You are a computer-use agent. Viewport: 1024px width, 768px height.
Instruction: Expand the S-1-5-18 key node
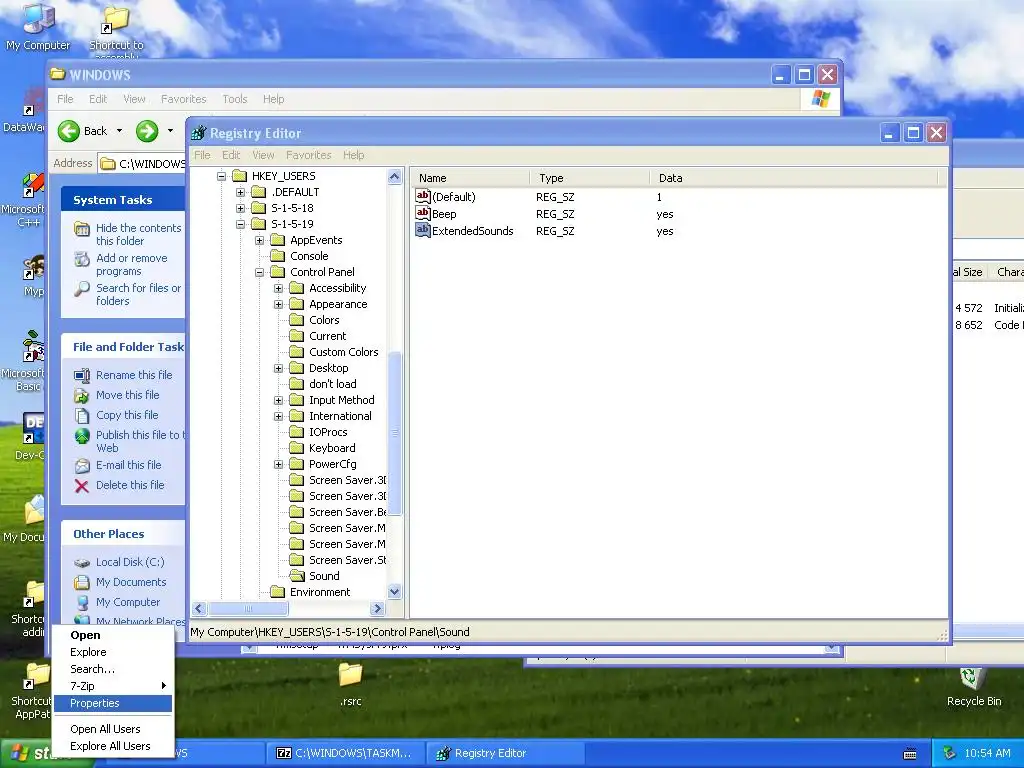(x=240, y=208)
